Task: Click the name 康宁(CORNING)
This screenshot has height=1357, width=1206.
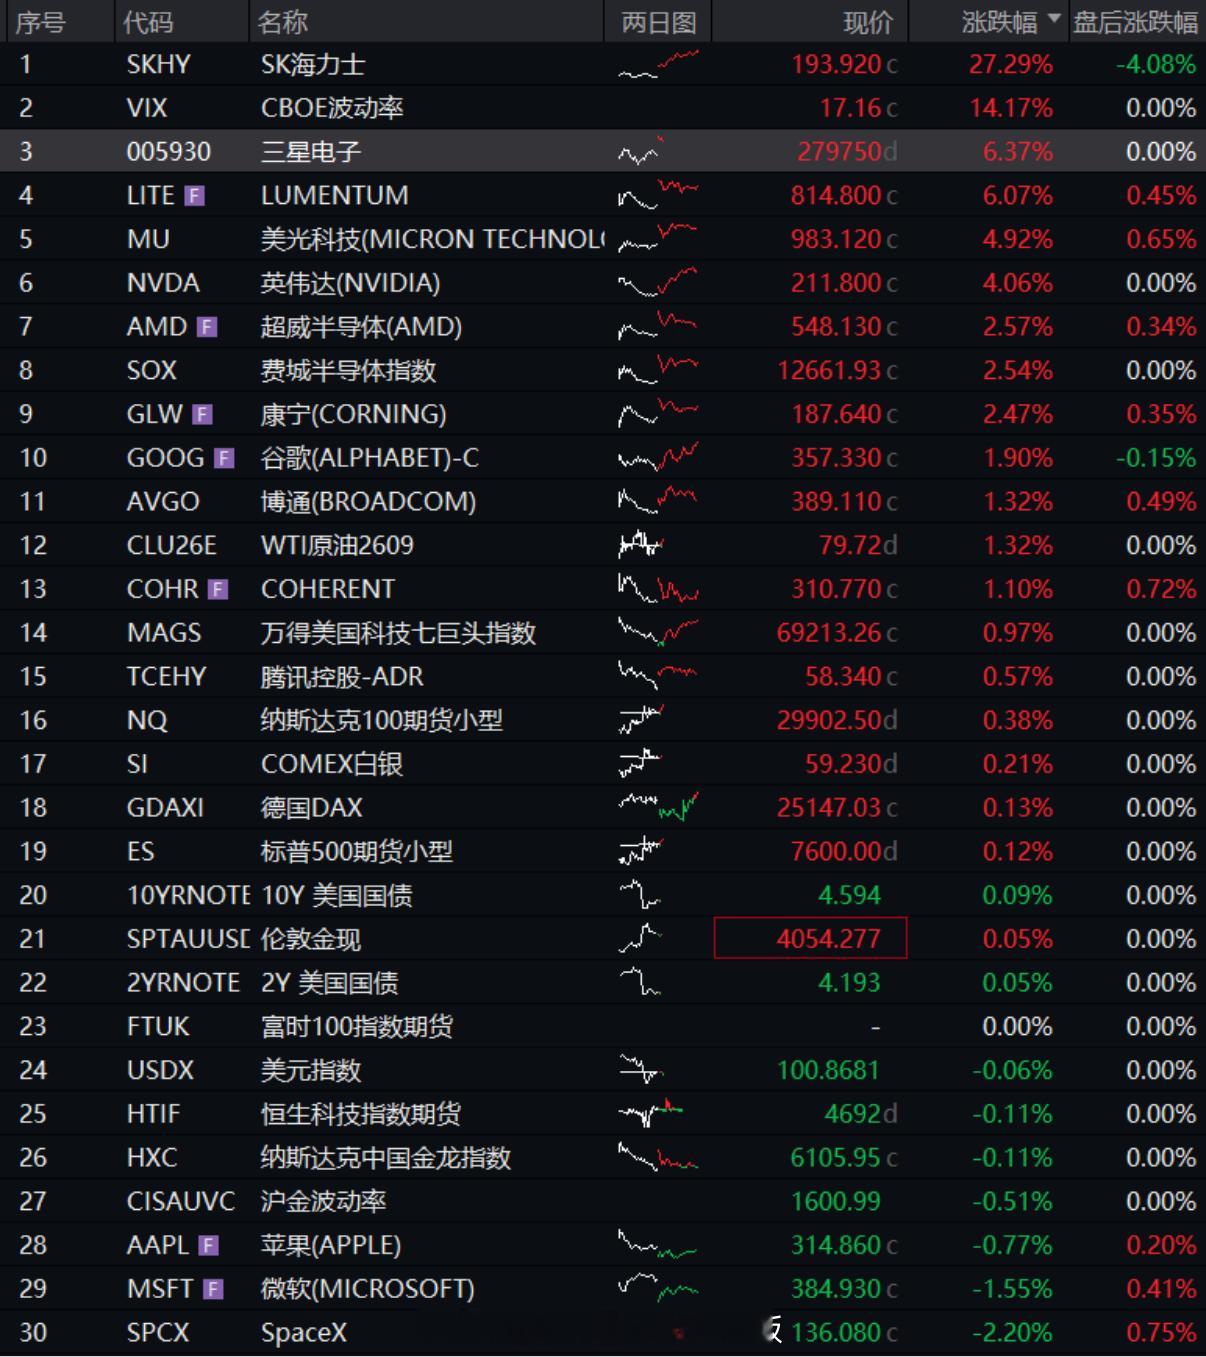Action: (353, 415)
